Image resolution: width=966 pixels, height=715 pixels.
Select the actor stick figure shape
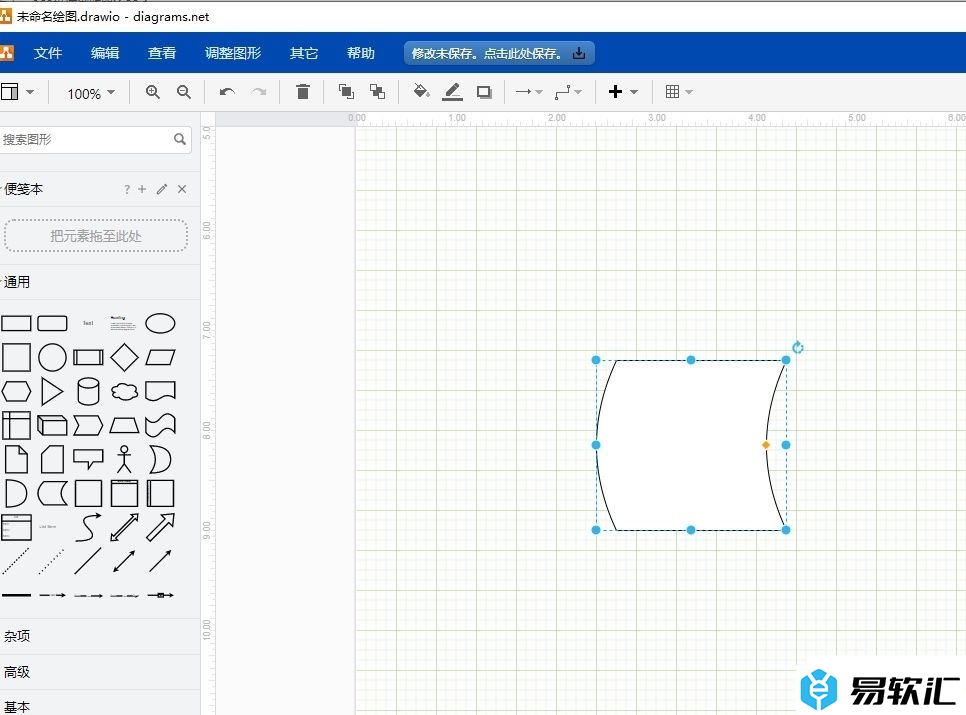(x=124, y=459)
